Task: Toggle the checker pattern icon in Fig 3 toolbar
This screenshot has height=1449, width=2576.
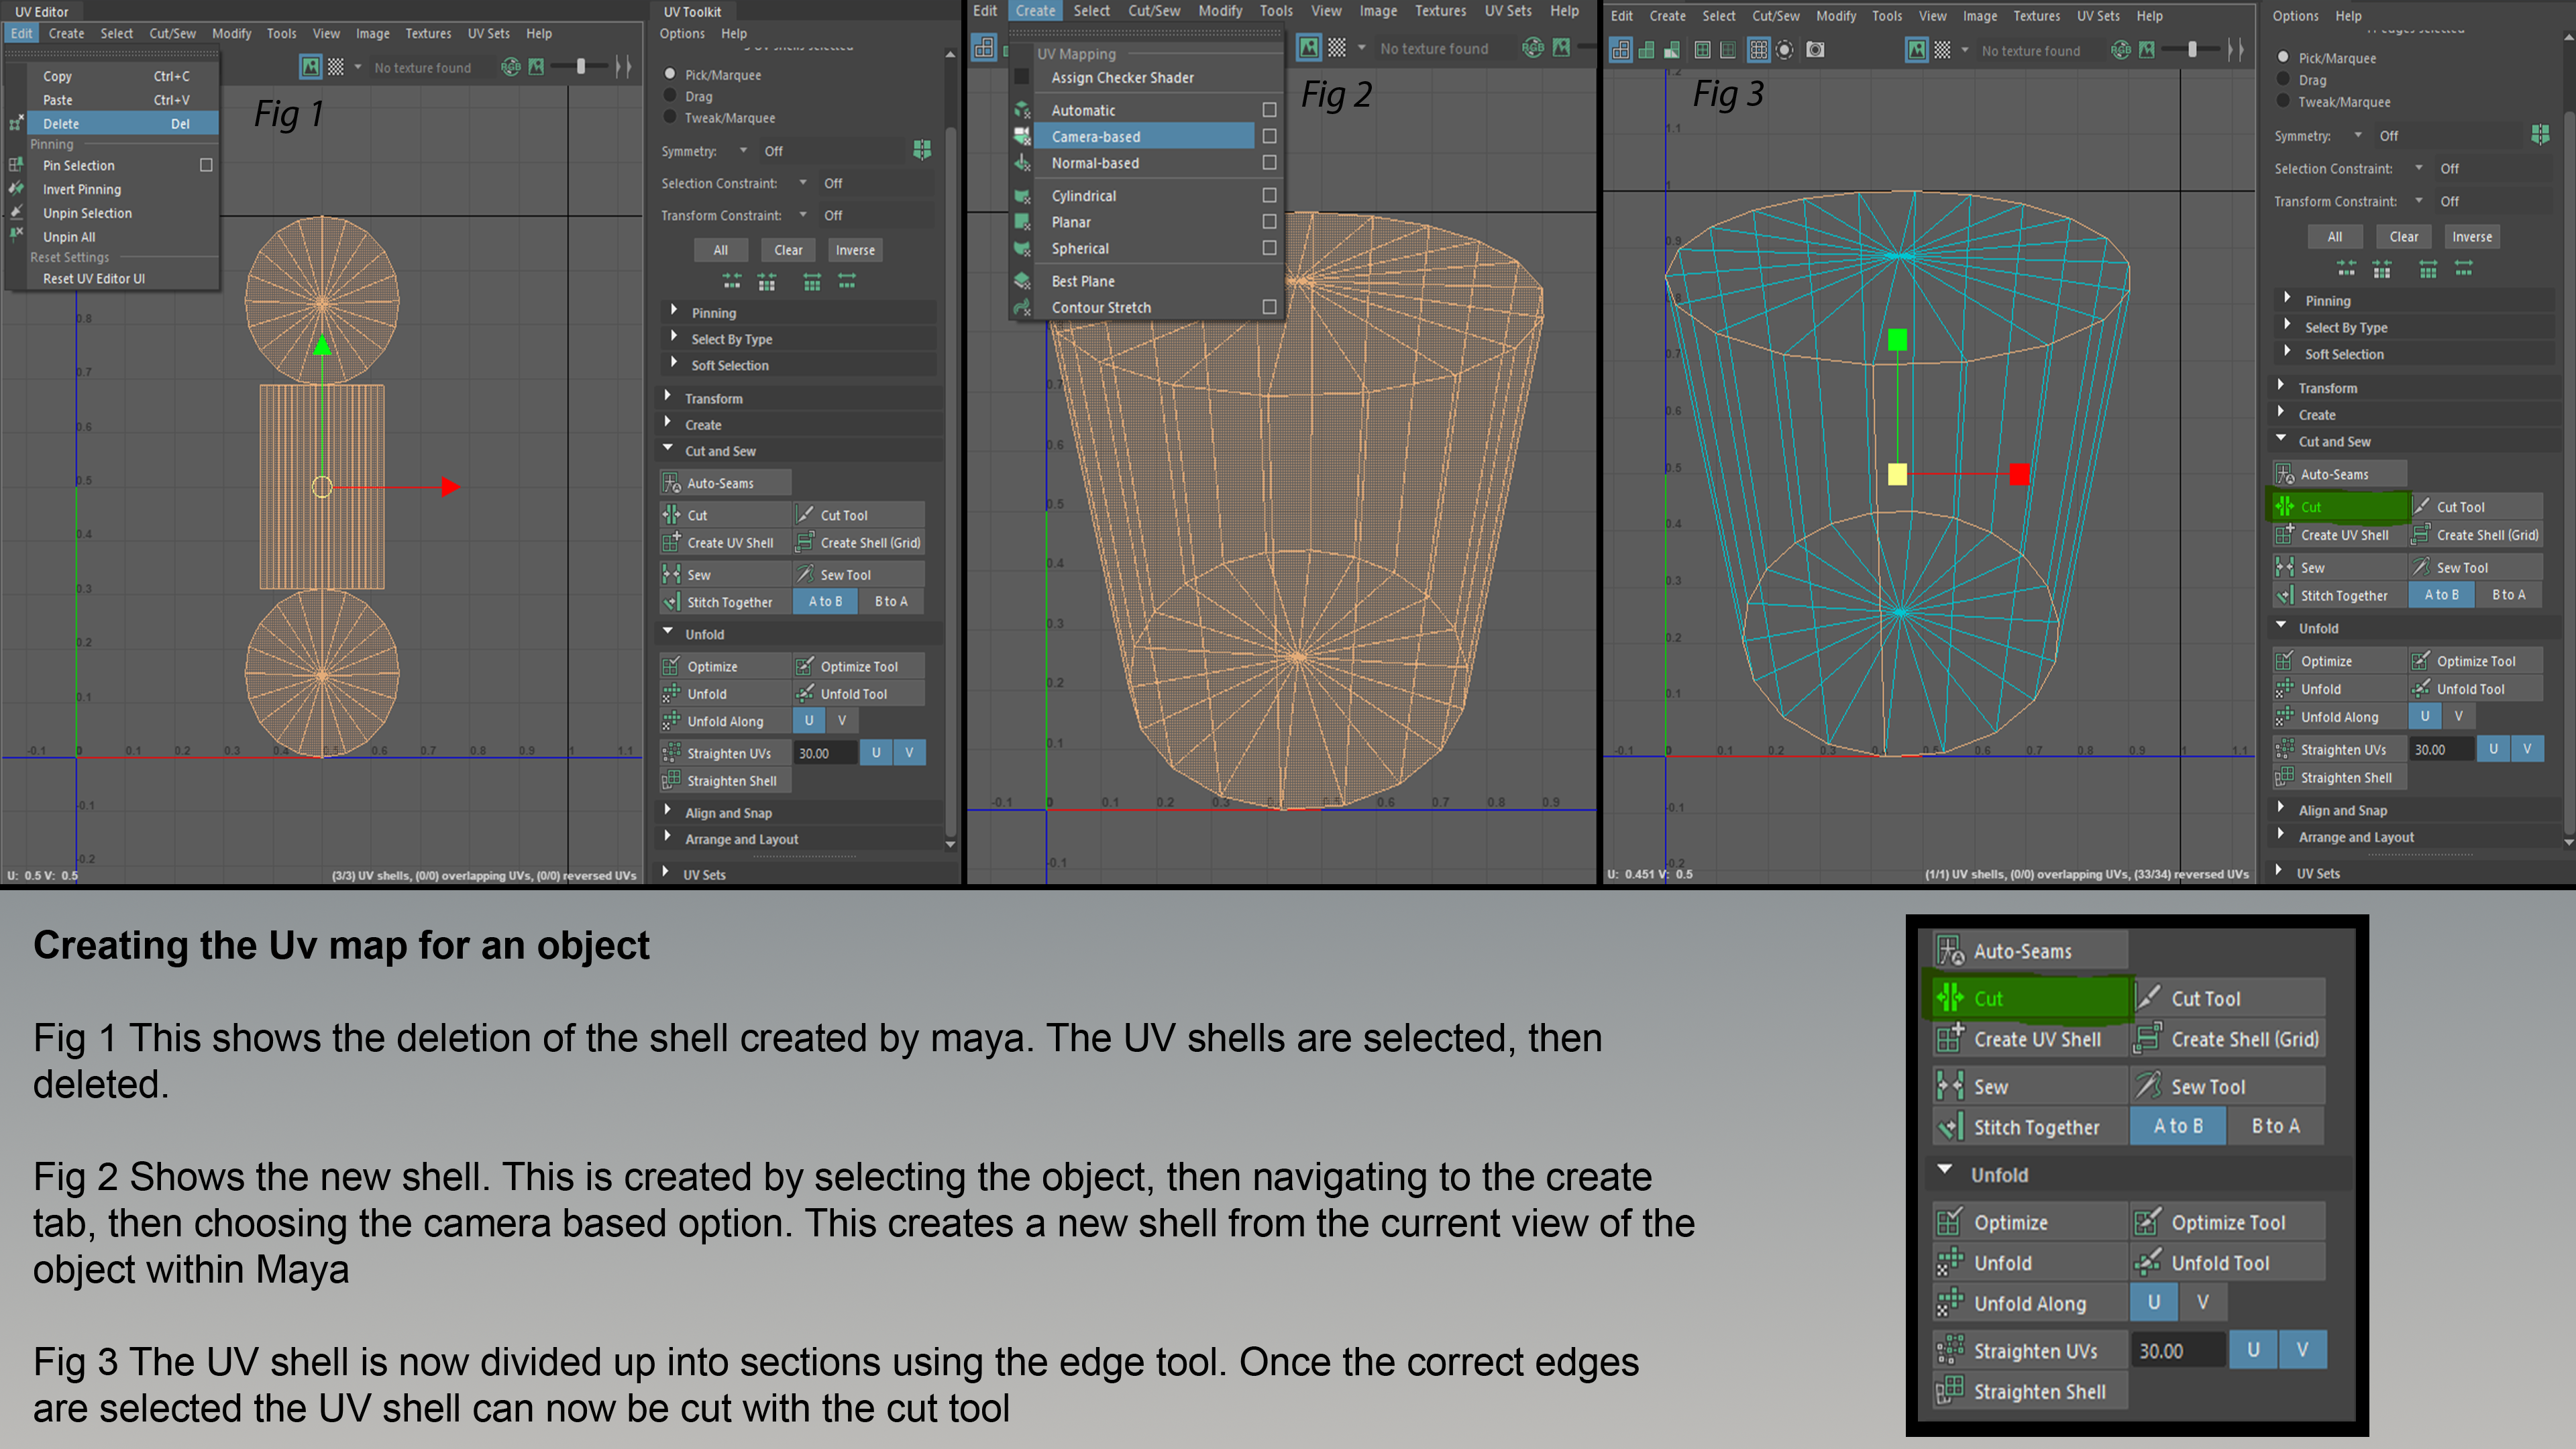Action: [1942, 50]
